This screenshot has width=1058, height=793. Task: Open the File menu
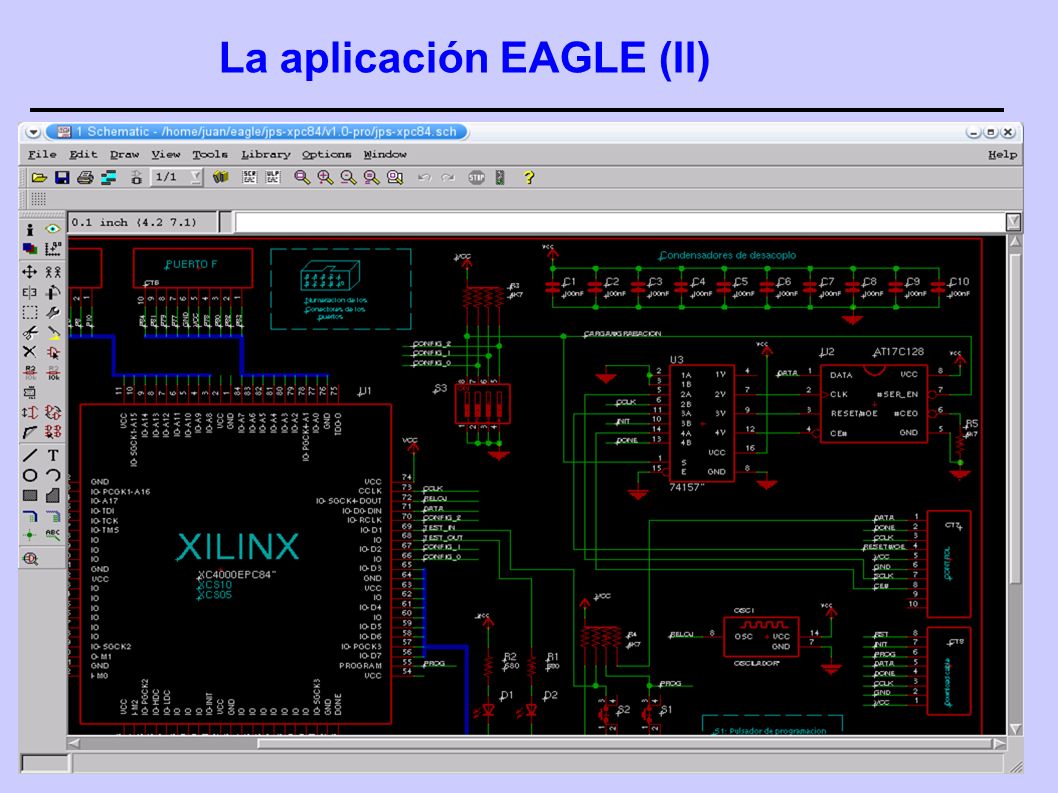pyautogui.click(x=42, y=155)
